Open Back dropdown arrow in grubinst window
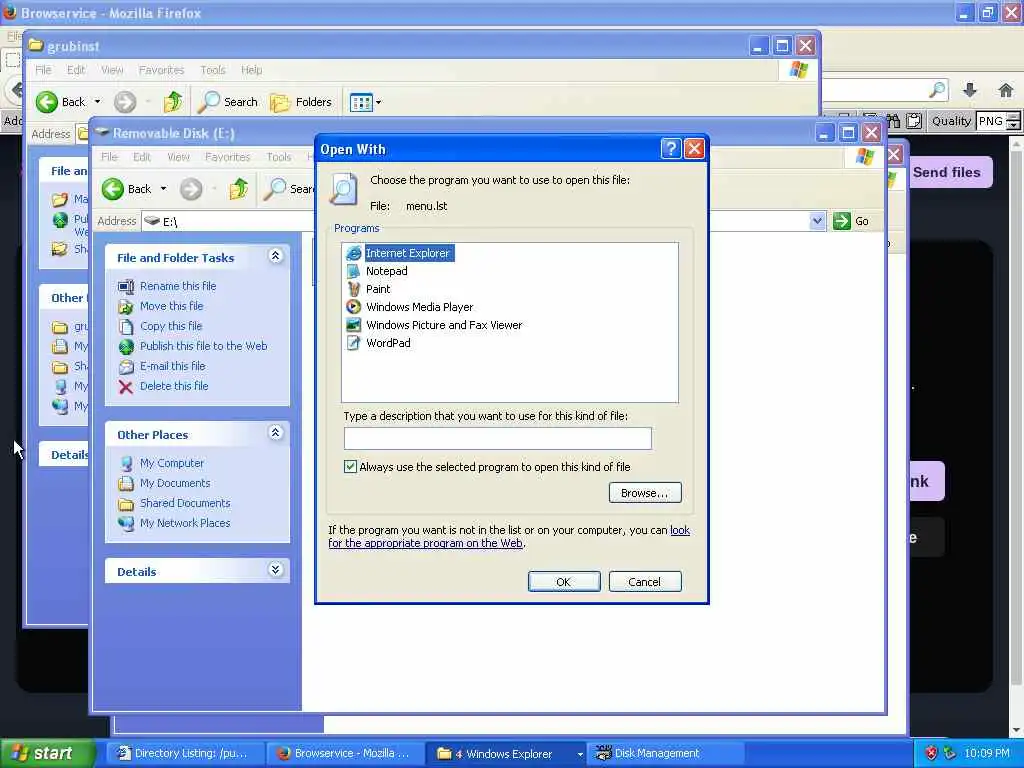The width and height of the screenshot is (1024, 768). coord(97,102)
